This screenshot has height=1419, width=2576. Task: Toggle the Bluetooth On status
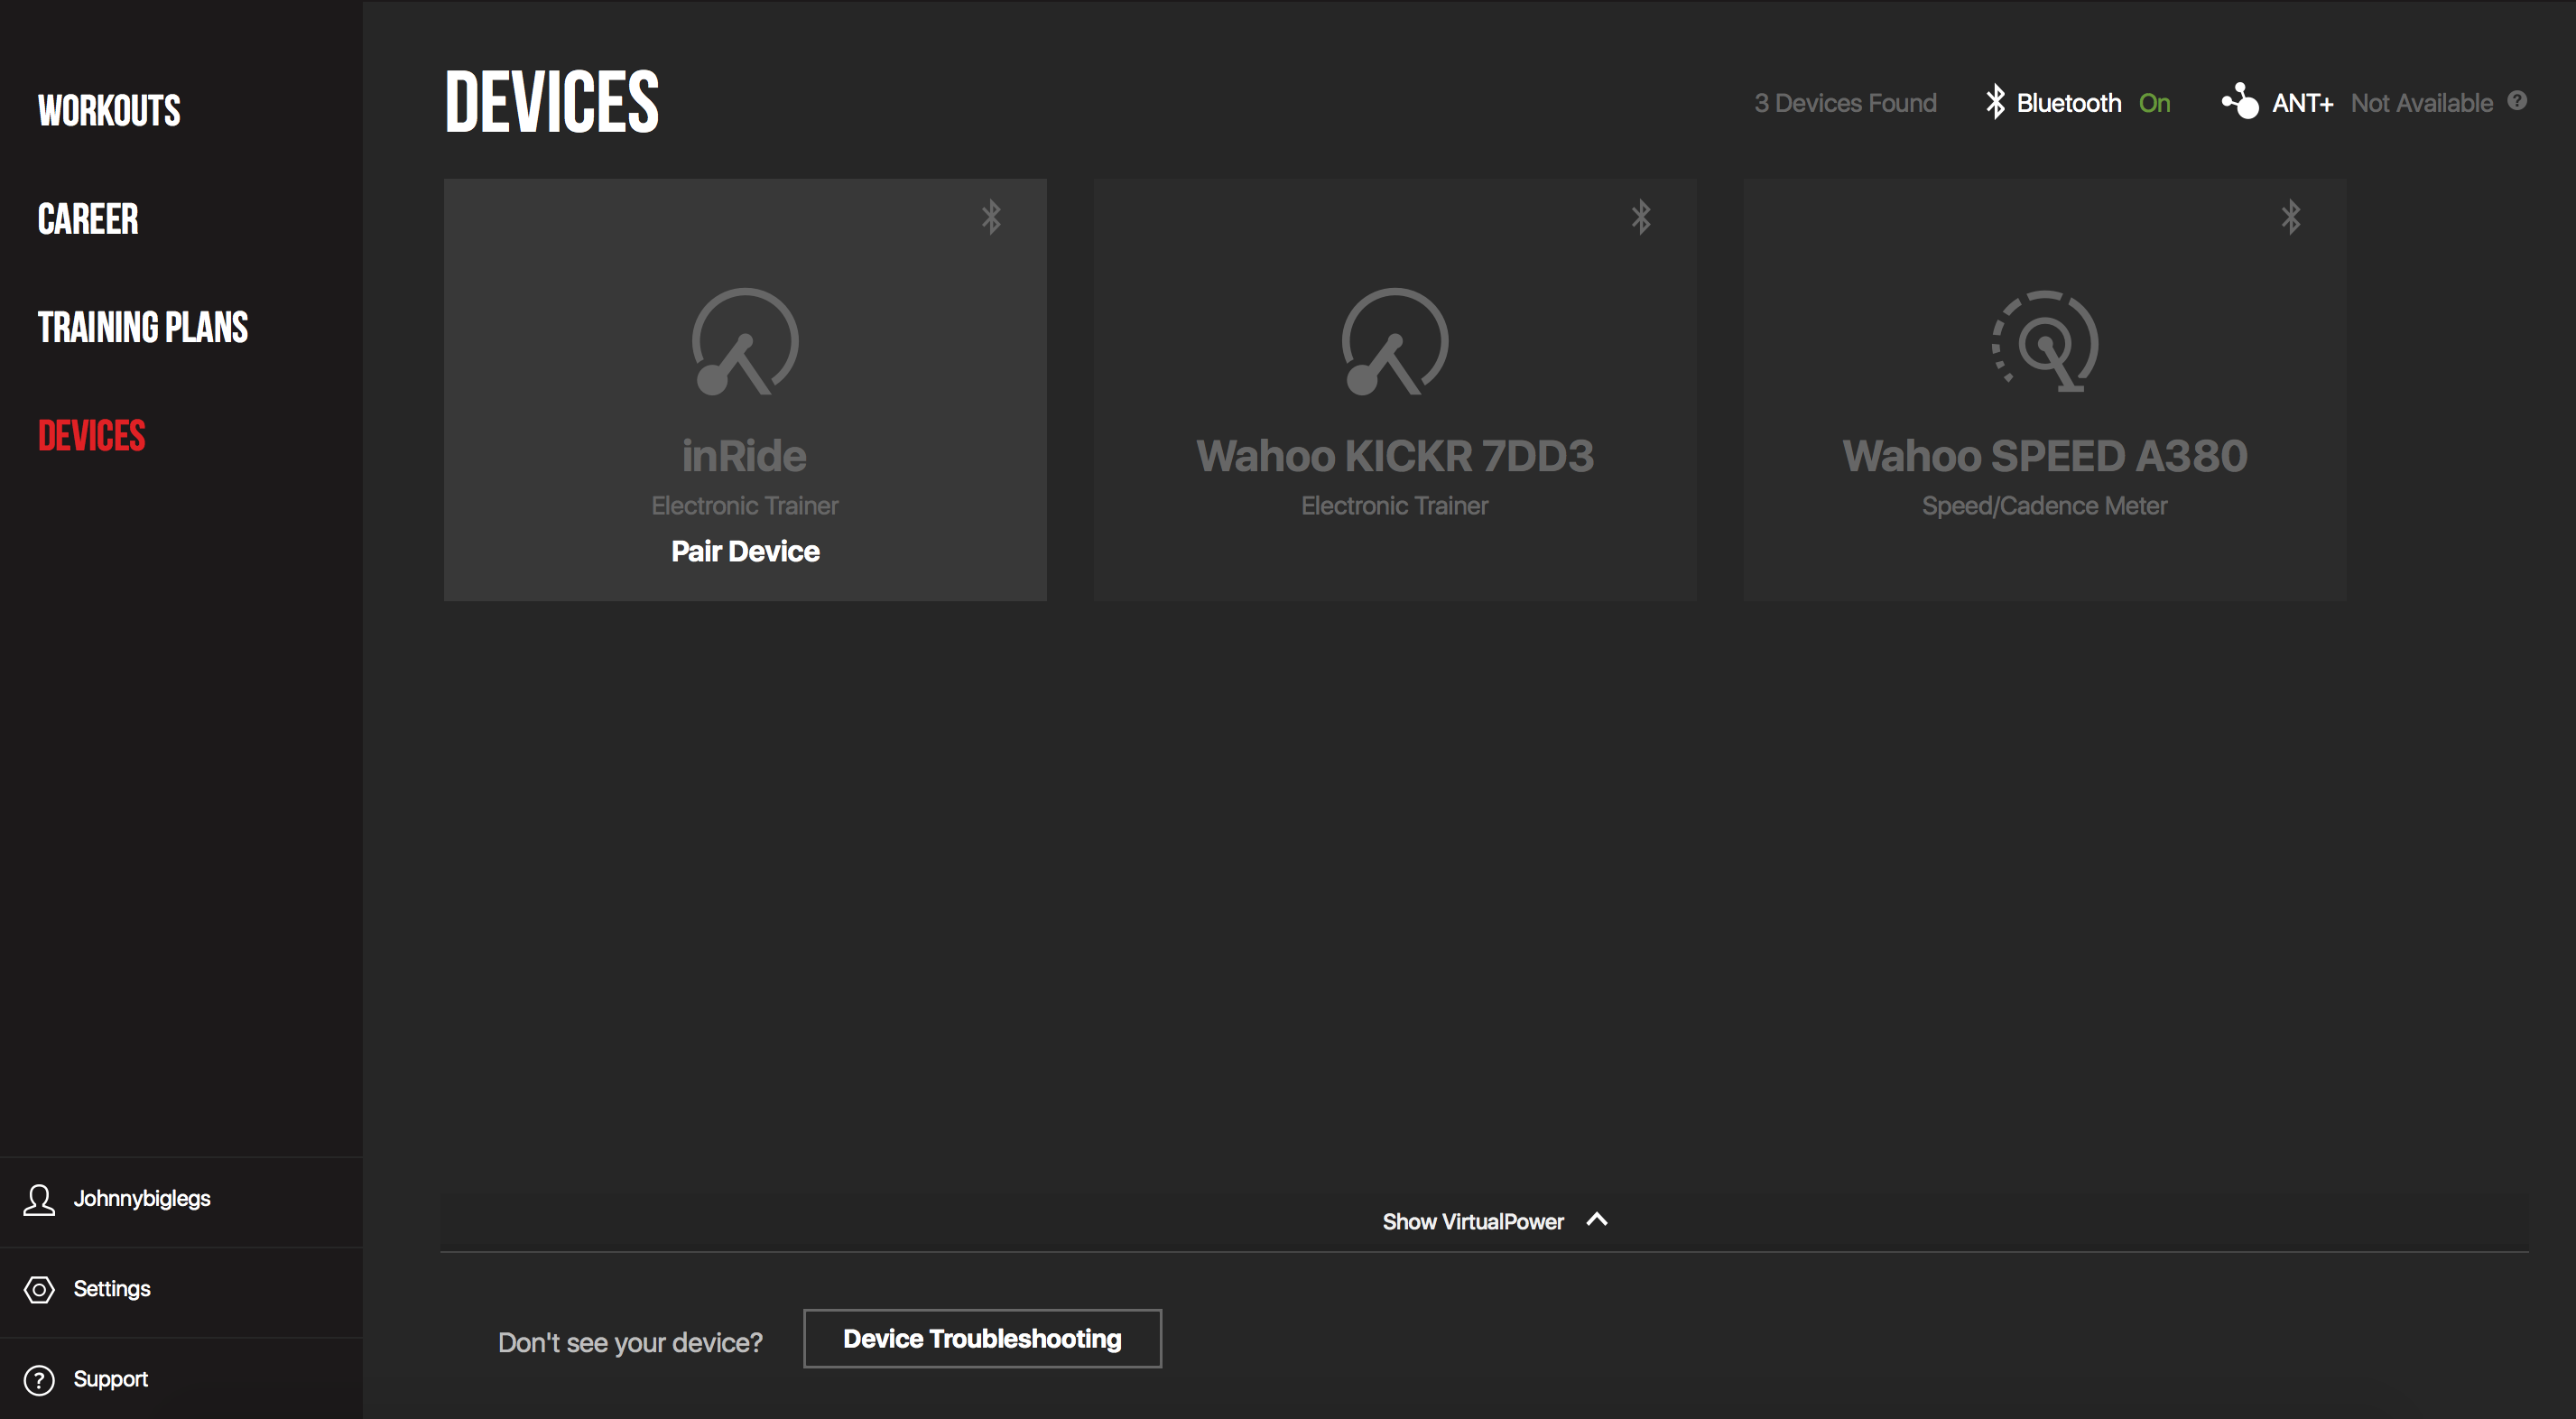(x=2154, y=103)
